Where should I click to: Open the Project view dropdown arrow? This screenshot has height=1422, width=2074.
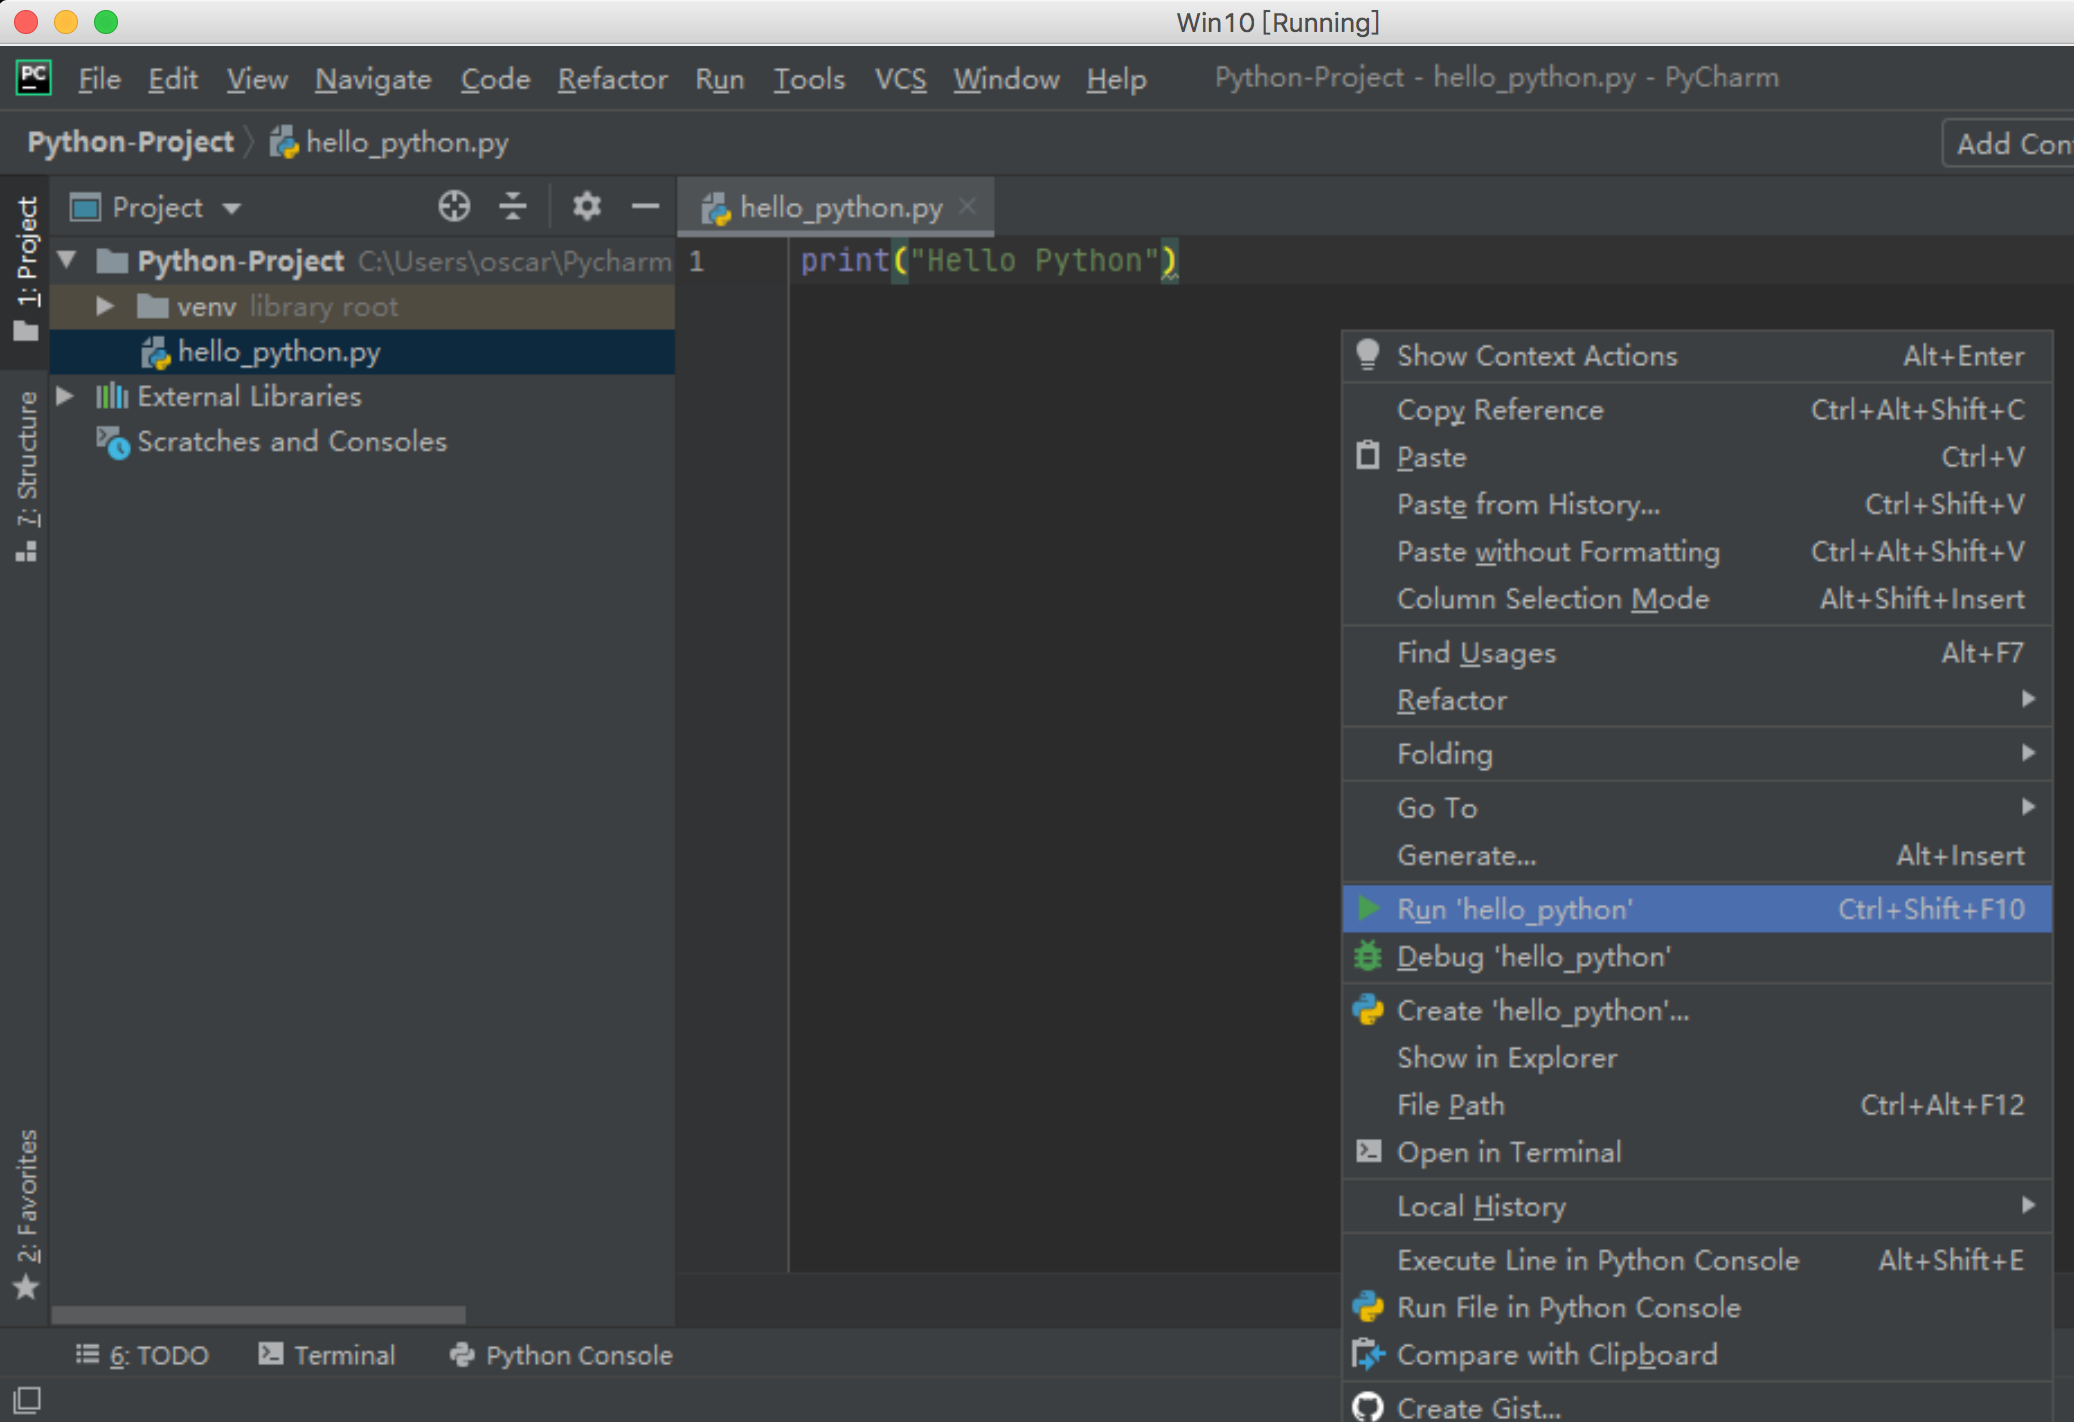point(232,208)
